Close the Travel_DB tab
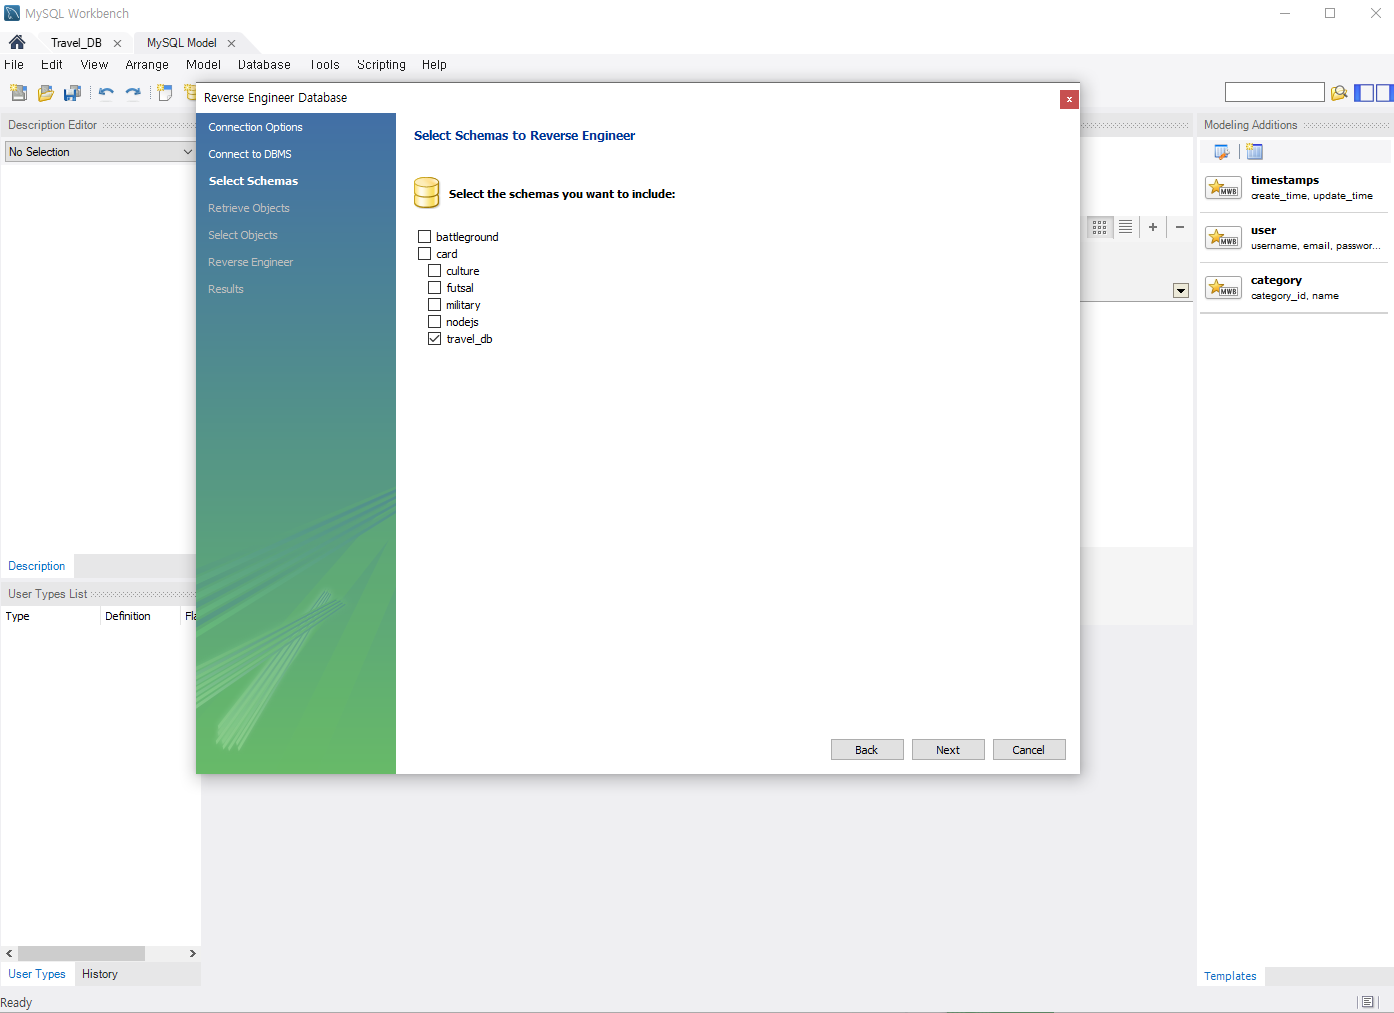 pos(117,43)
